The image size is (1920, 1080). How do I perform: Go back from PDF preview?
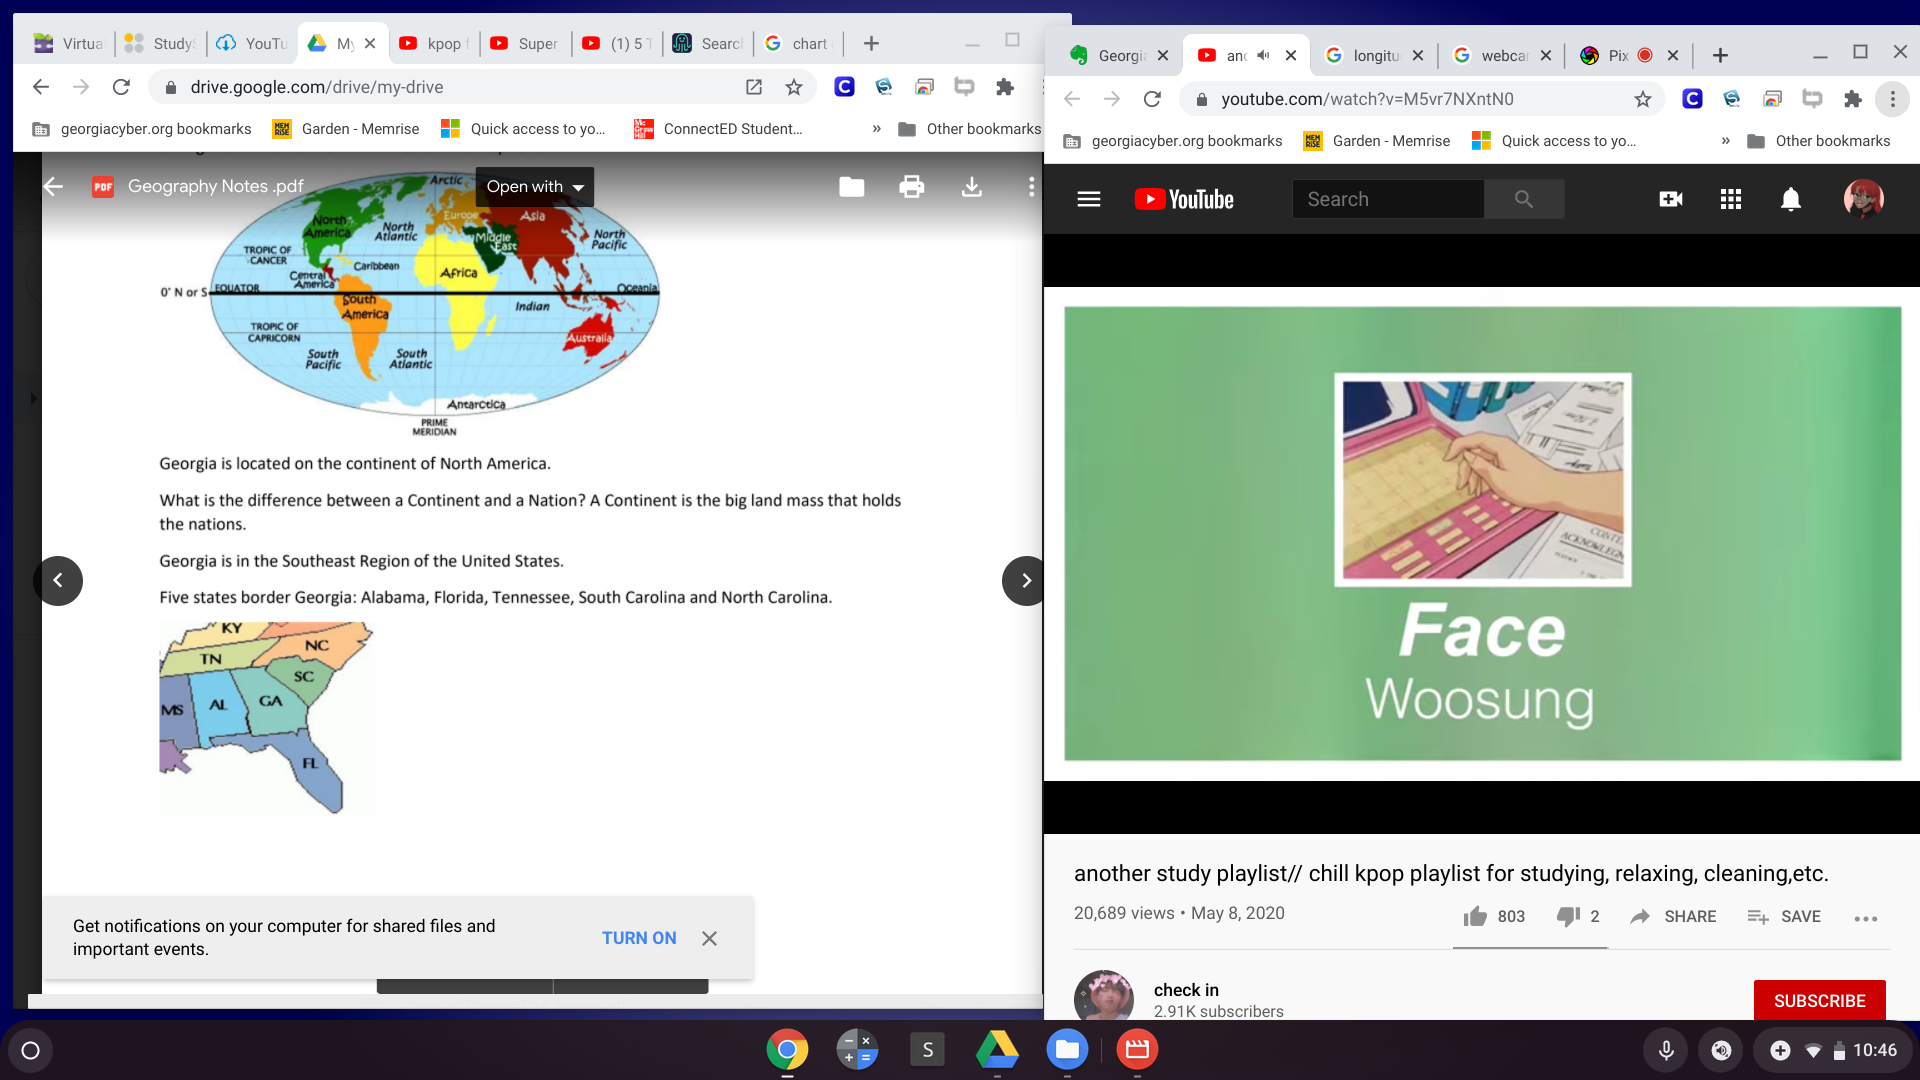coord(53,186)
